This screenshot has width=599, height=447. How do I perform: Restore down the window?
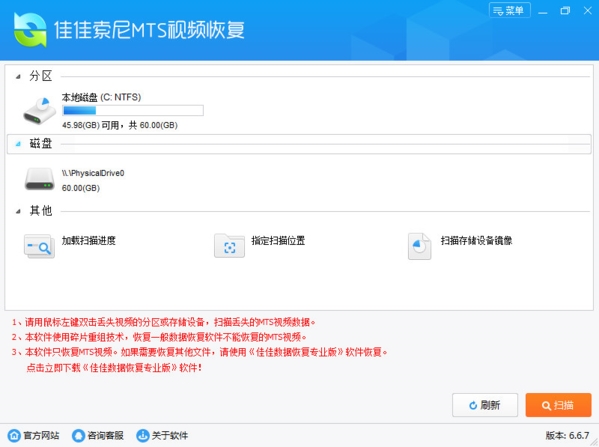565,11
